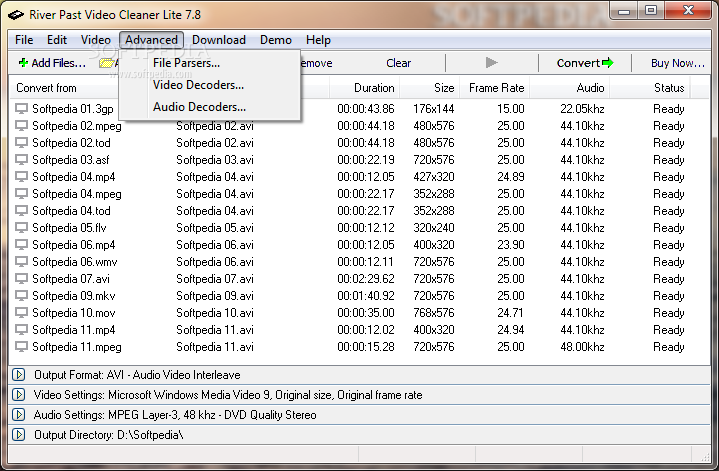Click the Buy Now button
Image resolution: width=719 pixels, height=471 pixels.
(677, 63)
